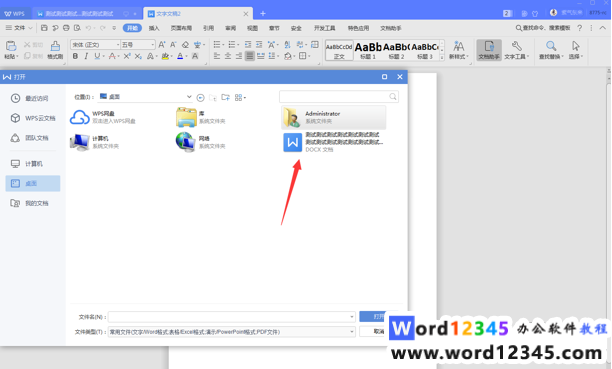The width and height of the screenshot is (612, 369).
Task: Switch to the Insert ribbon tab
Action: [154, 28]
